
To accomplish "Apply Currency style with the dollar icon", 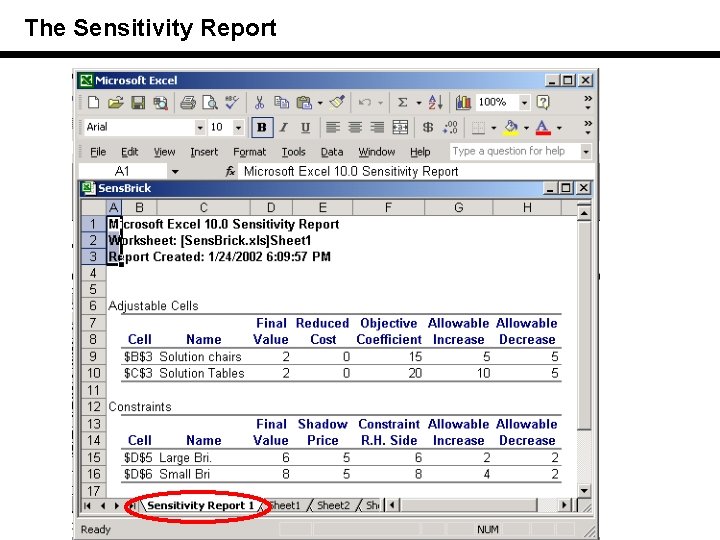I will 428,127.
